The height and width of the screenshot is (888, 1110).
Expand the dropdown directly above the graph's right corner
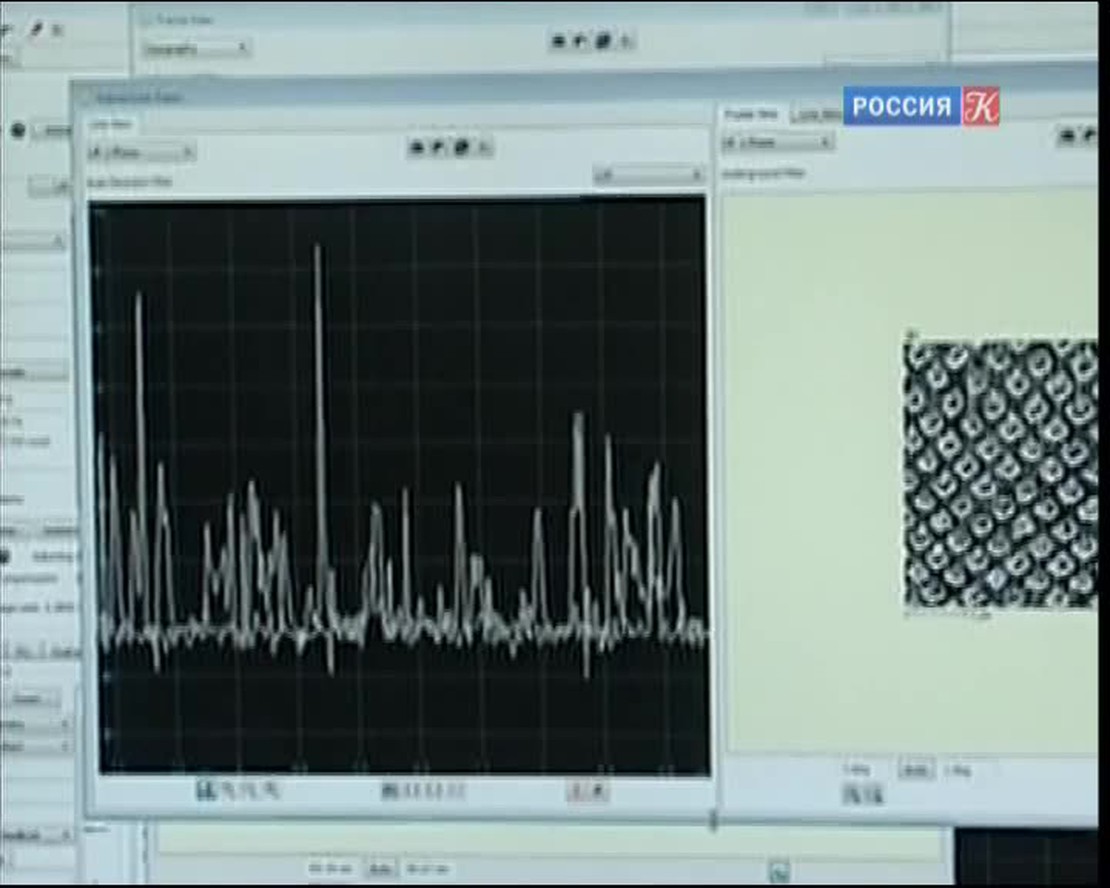pos(648,176)
